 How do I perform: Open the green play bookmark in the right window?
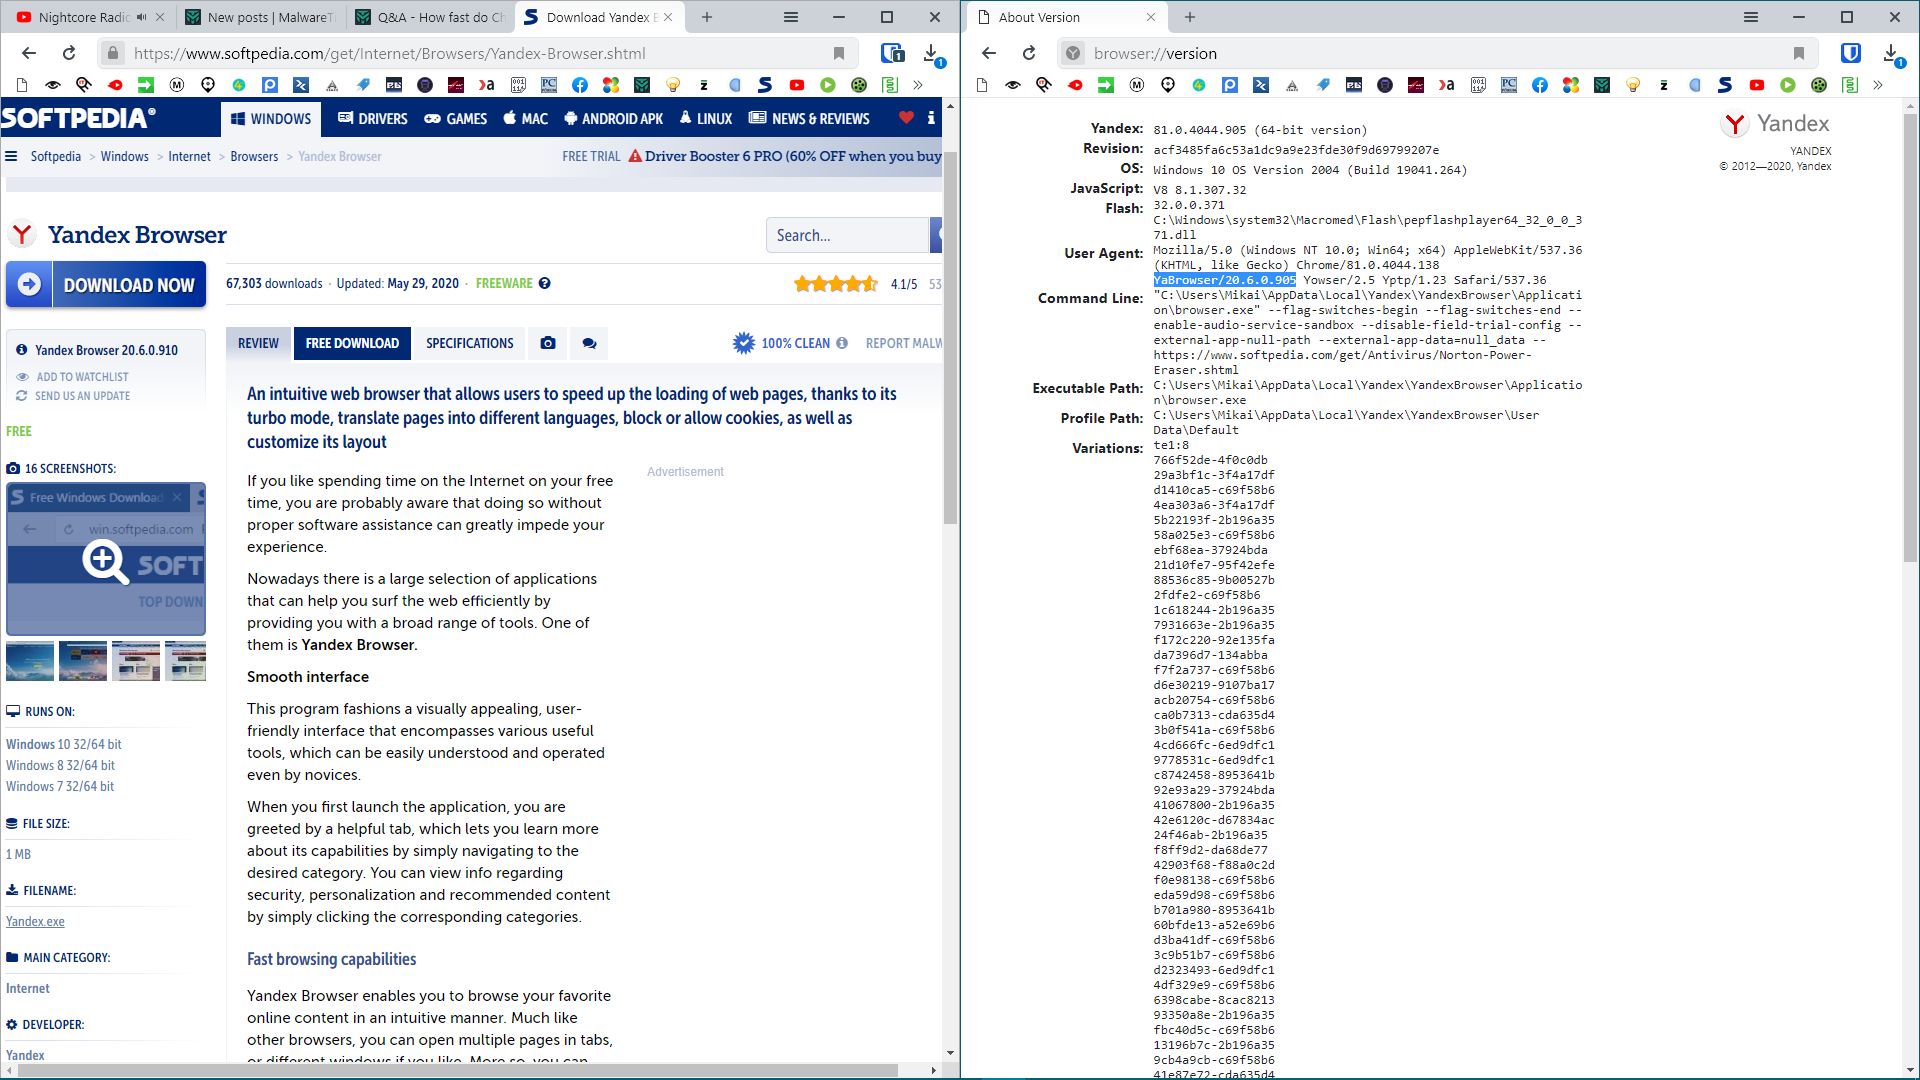pos(1788,85)
